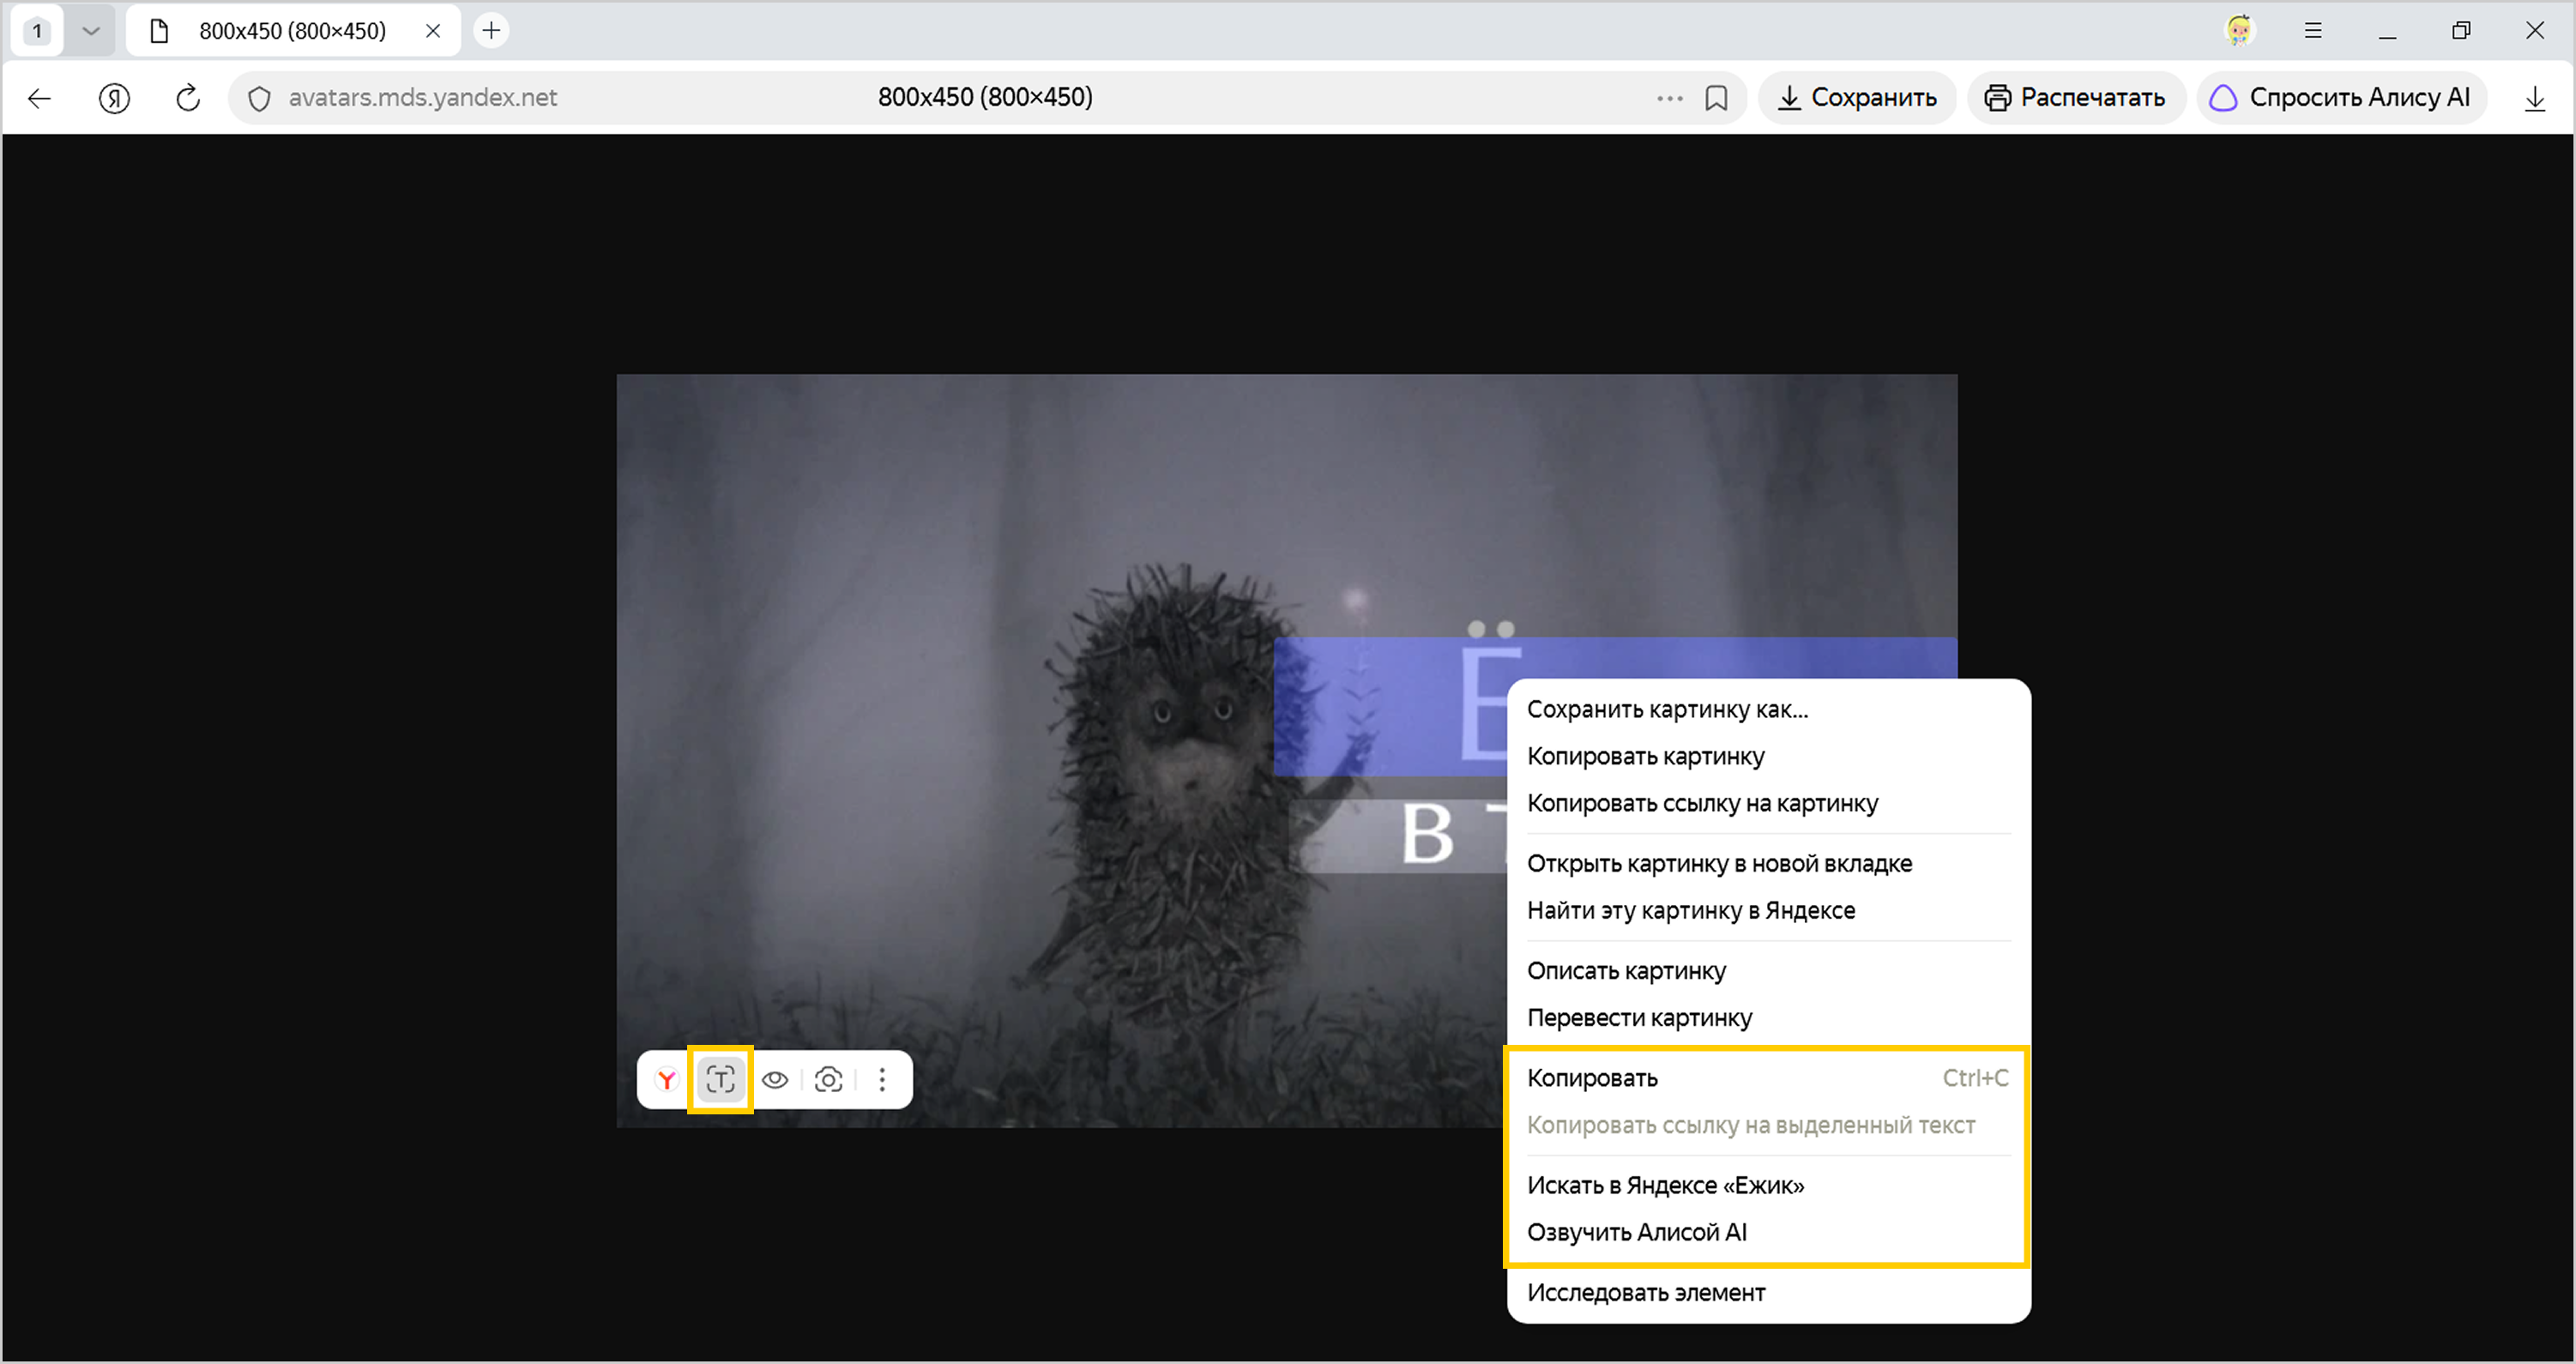
Task: Search by image with the camera icon
Action: [829, 1079]
